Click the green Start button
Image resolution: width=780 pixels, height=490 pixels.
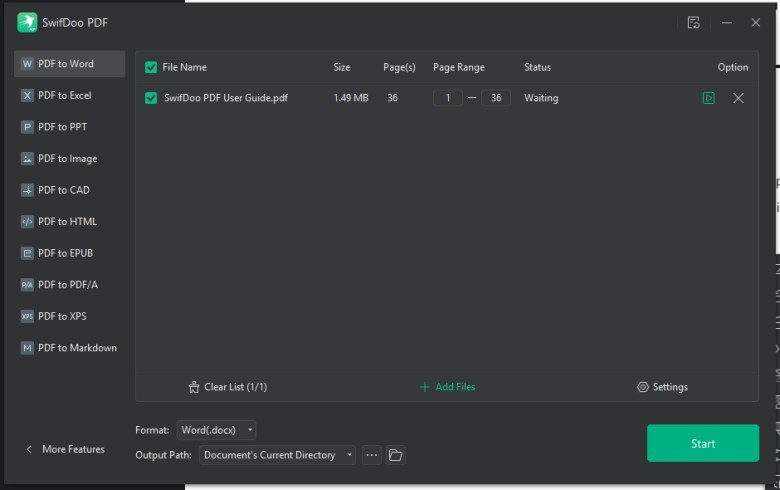pos(702,443)
